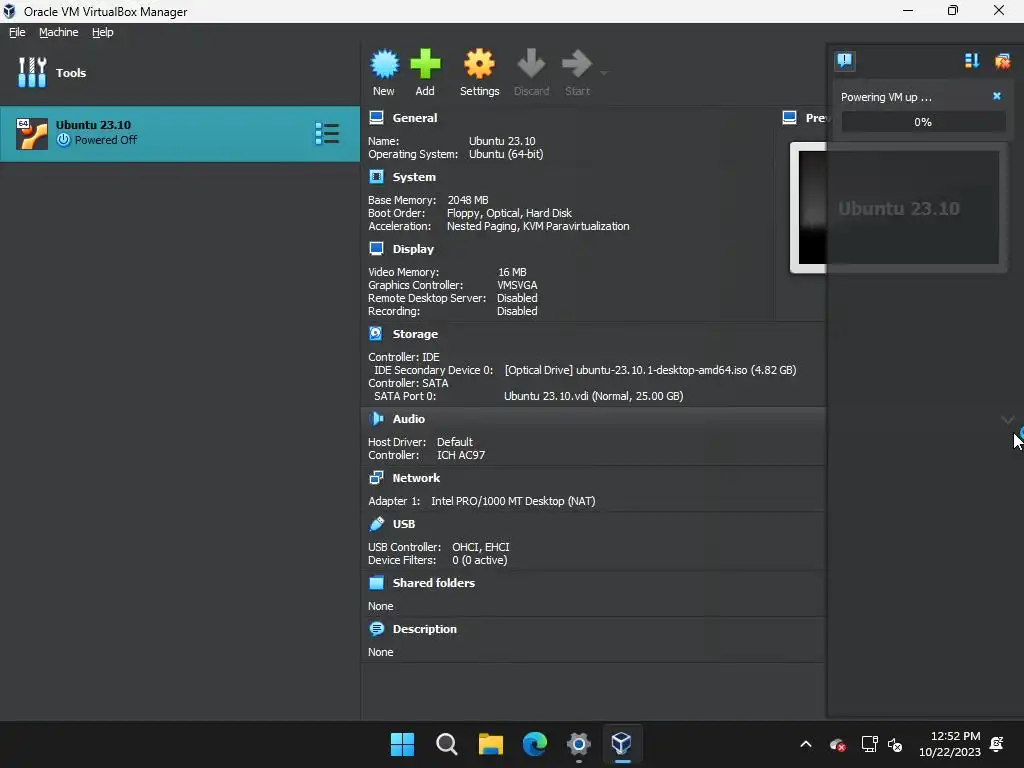Open the Ubuntu 23.10 machine tools menu

327,133
